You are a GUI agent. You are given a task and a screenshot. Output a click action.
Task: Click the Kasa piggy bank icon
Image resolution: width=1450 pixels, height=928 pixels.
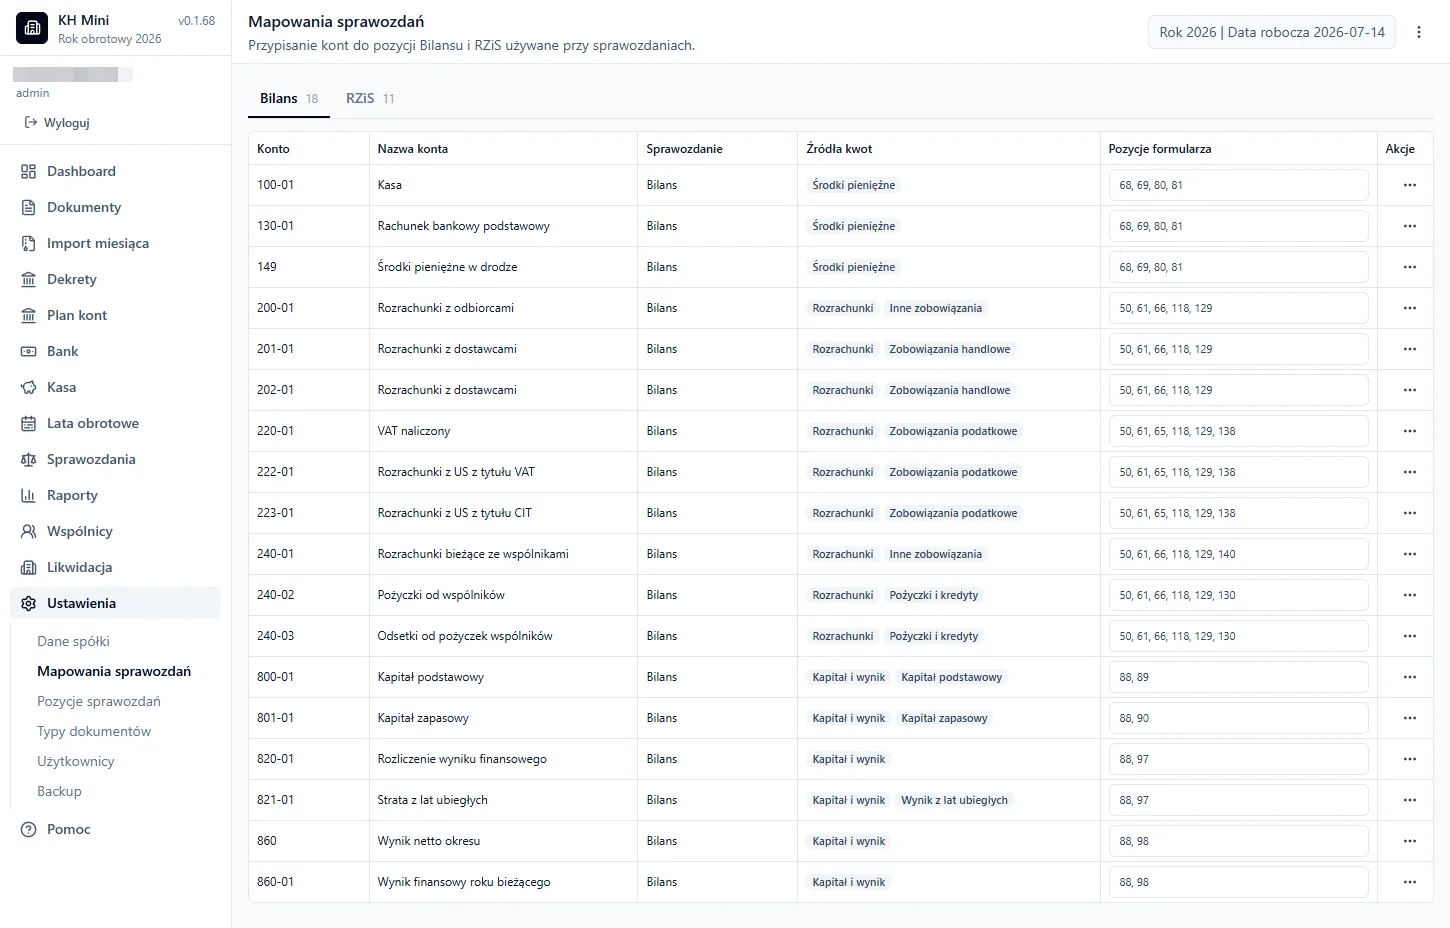(x=28, y=387)
